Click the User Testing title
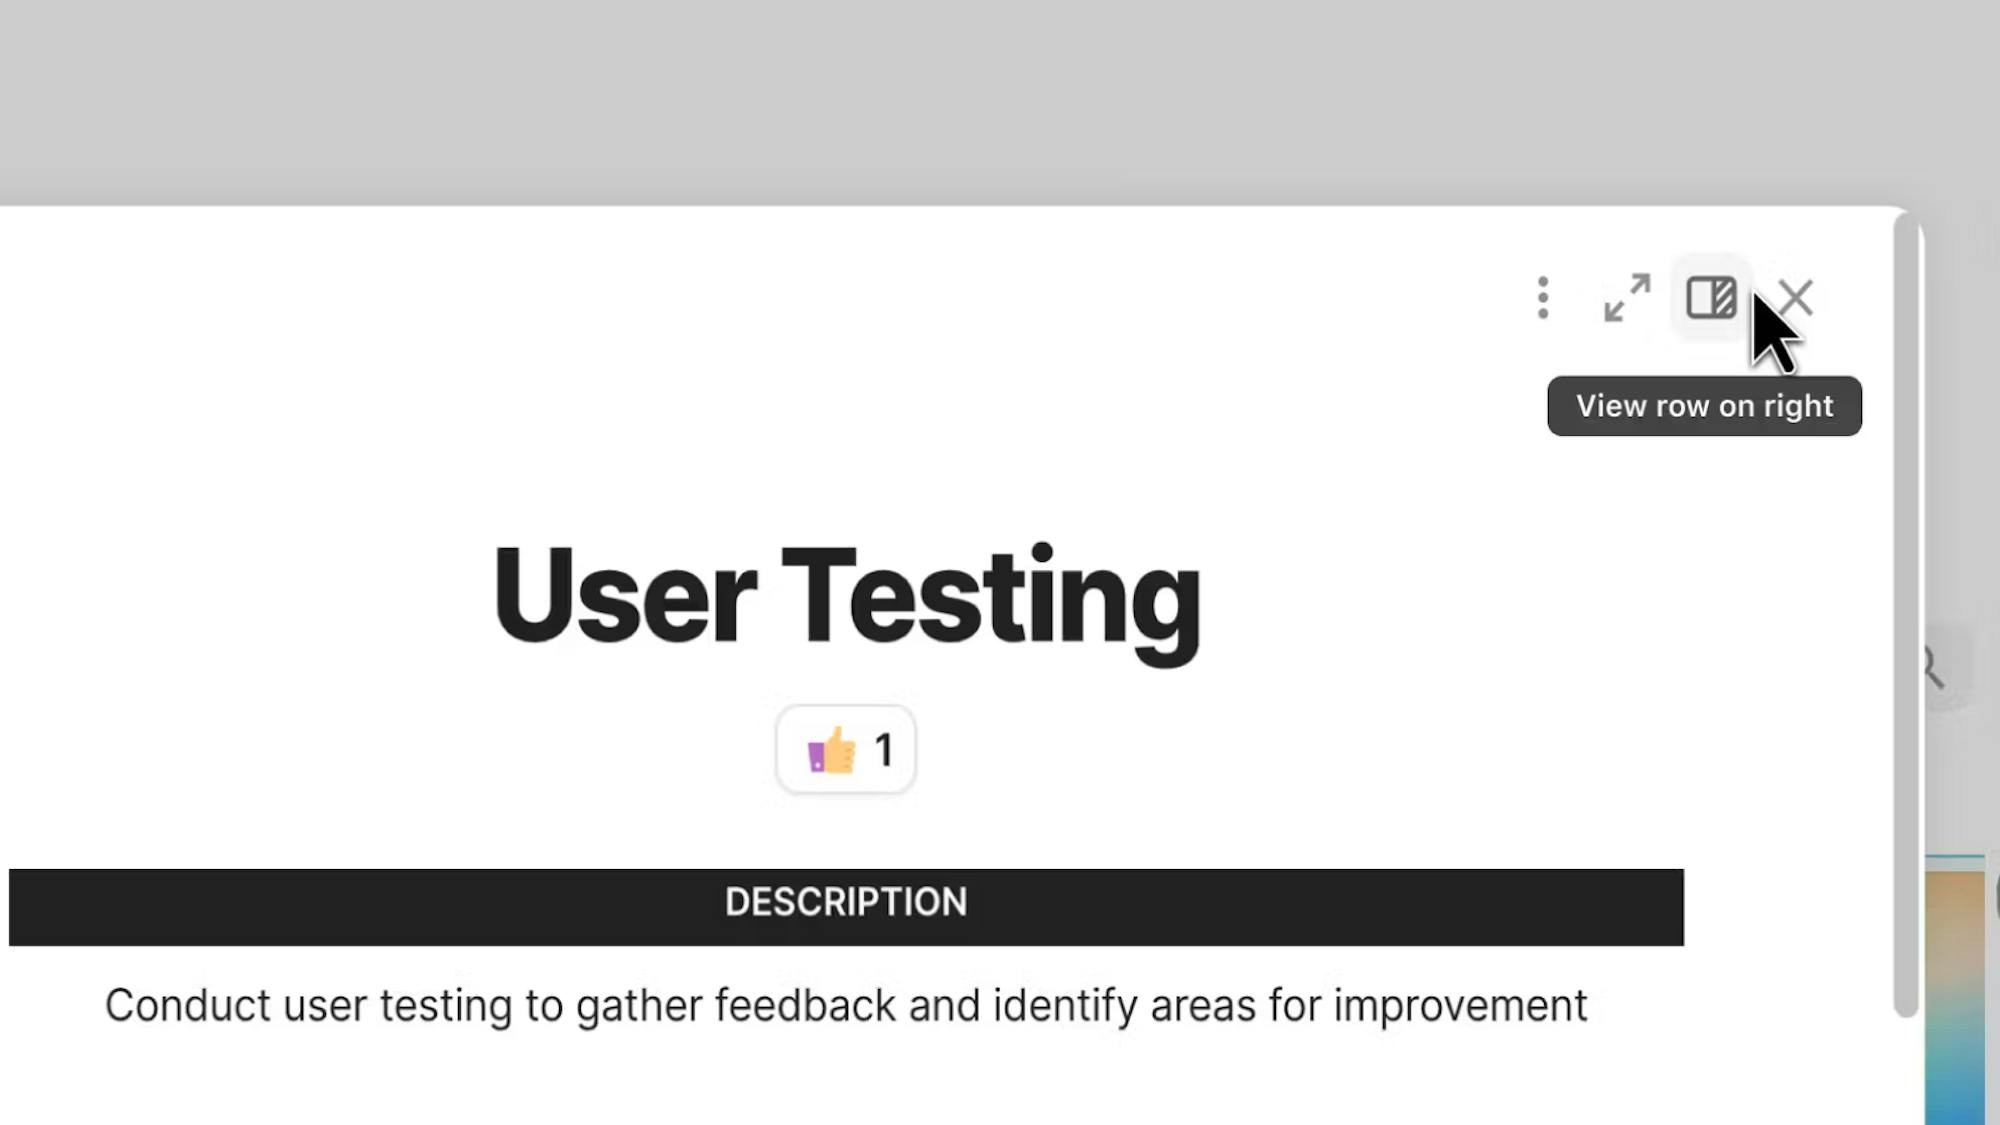This screenshot has width=2000, height=1125. (846, 596)
